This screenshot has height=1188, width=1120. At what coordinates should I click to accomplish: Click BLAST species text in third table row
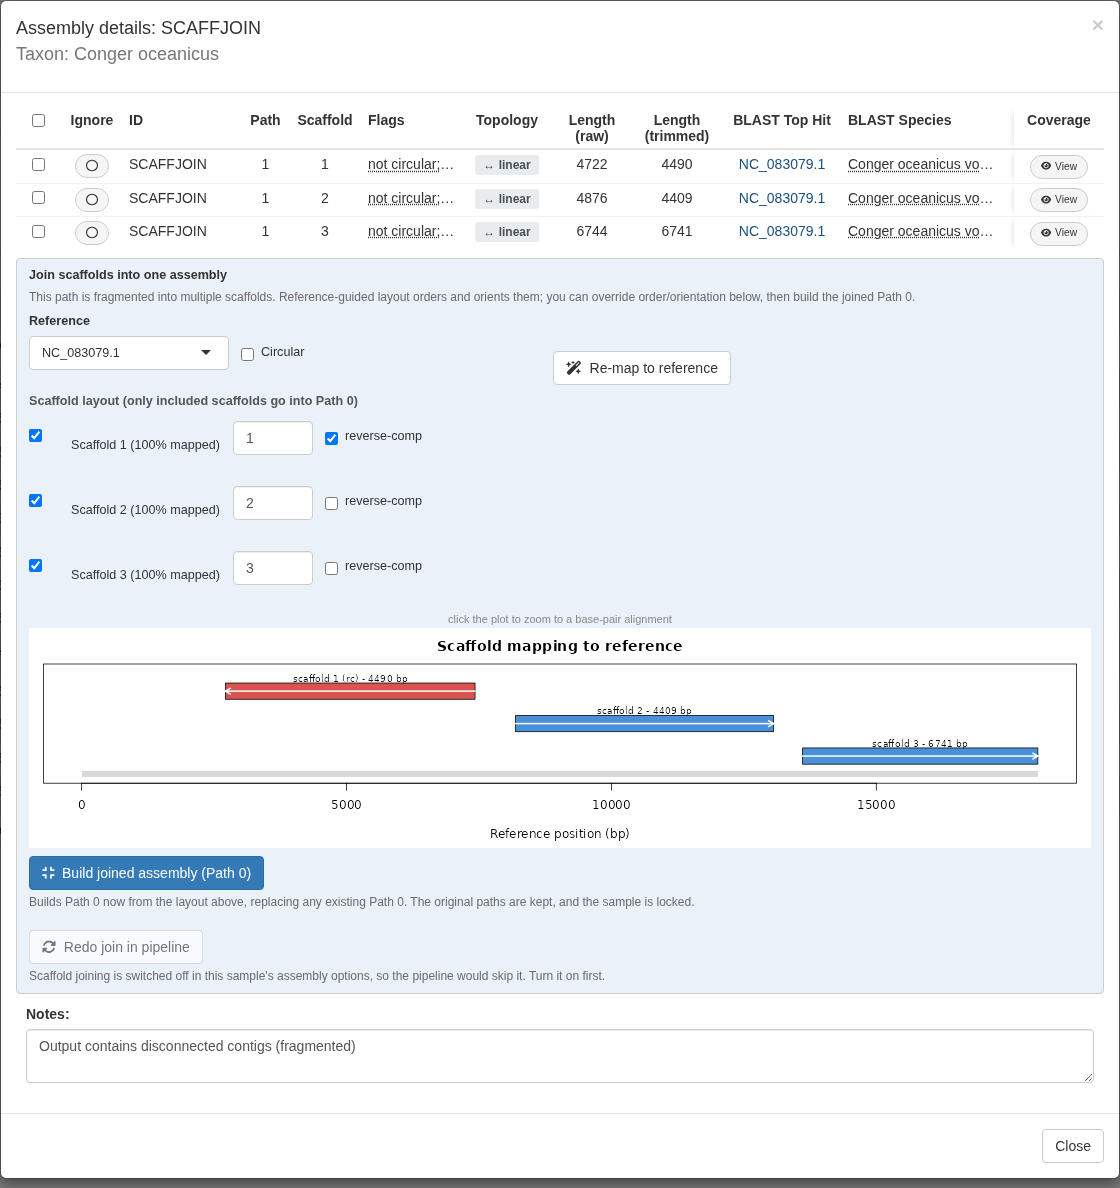920,231
